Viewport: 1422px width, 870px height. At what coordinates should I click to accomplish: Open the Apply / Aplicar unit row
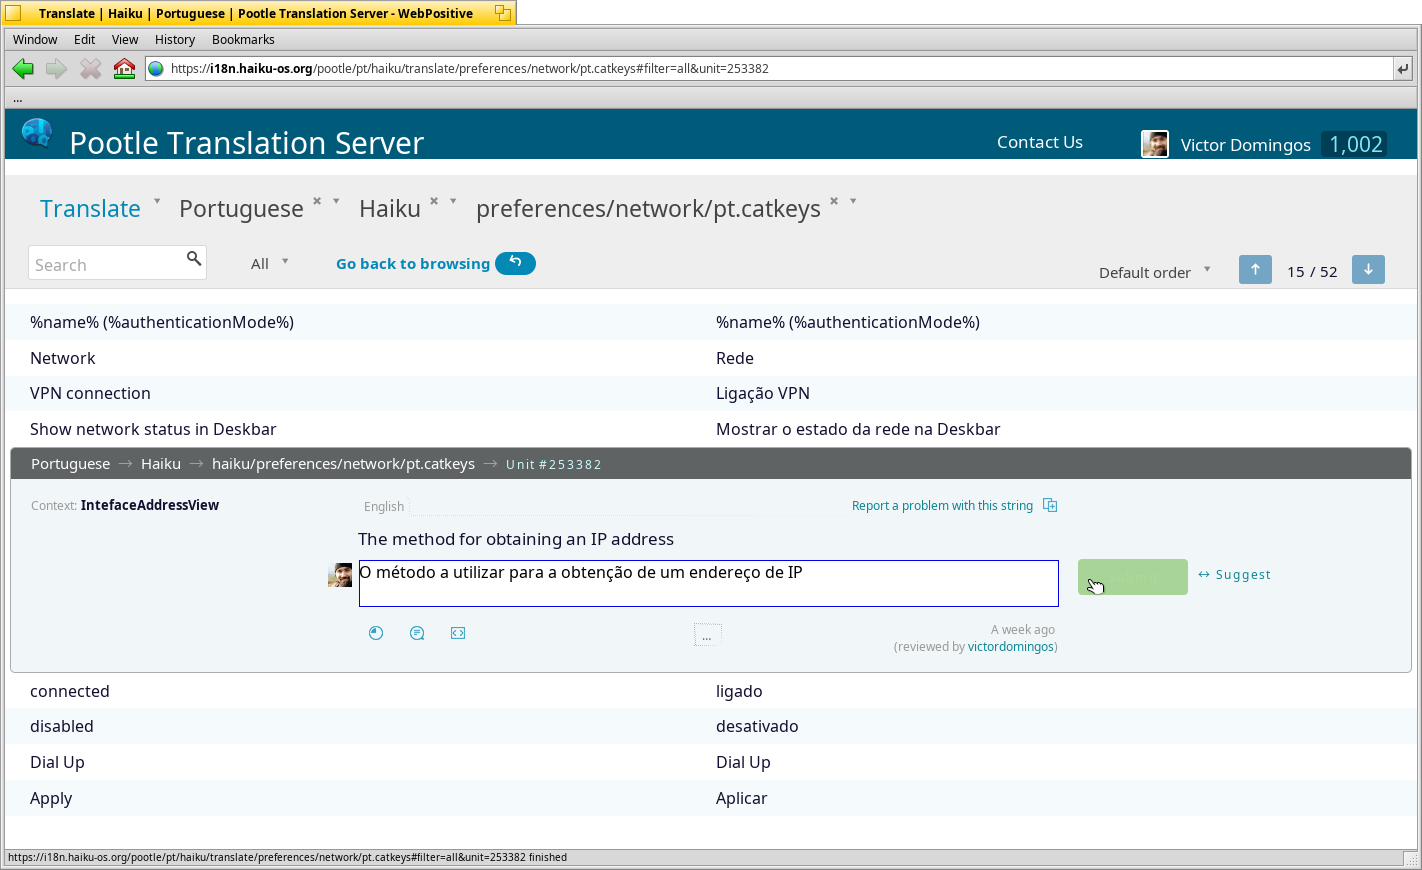pyautogui.click(x=711, y=798)
